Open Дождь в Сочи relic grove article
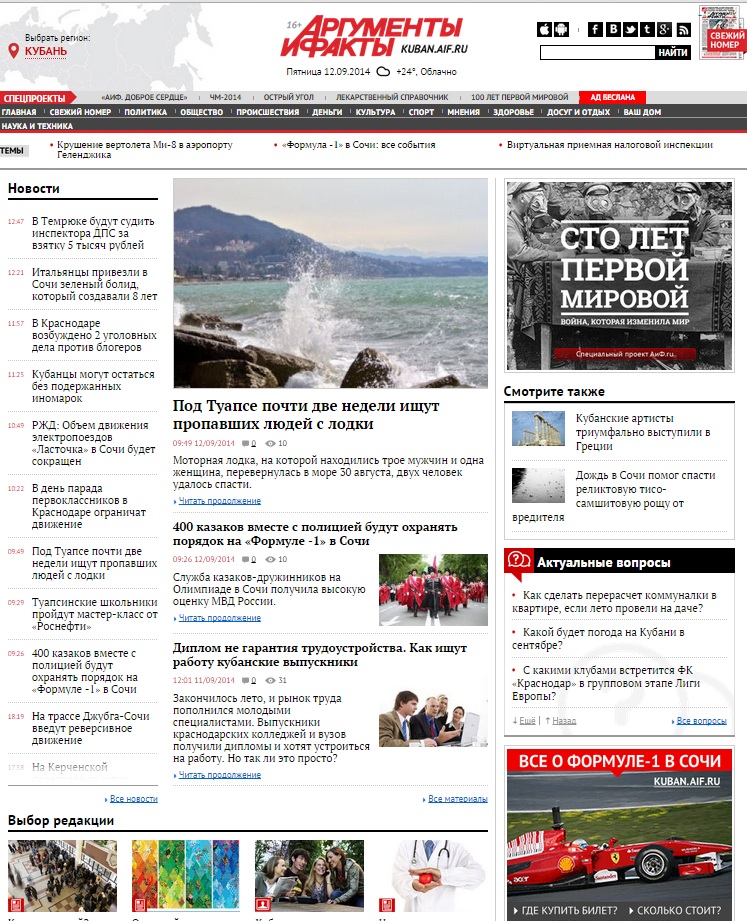747x921 pixels. point(614,496)
